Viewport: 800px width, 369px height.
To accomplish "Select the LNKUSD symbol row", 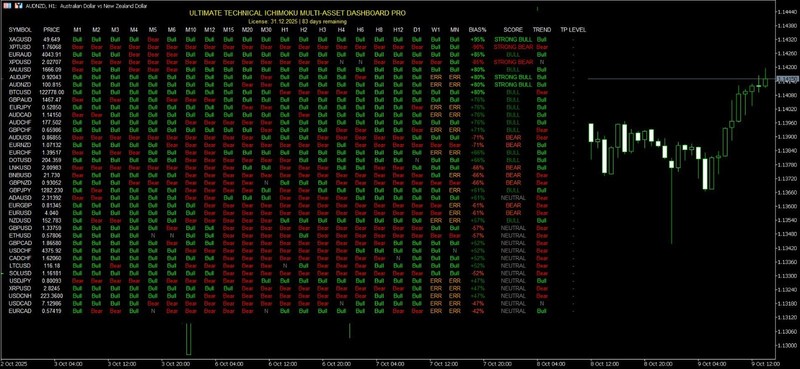I will (20, 168).
